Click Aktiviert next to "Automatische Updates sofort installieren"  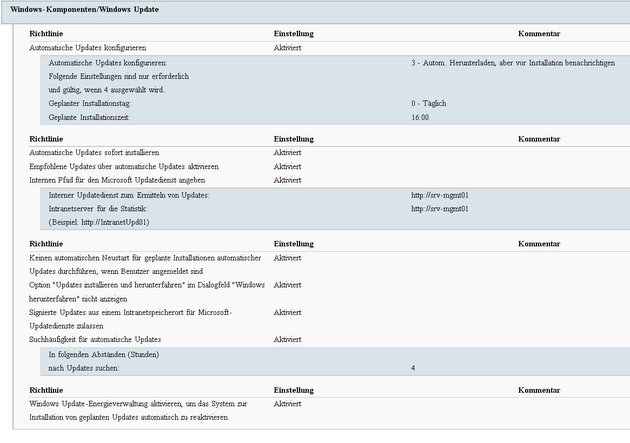[287, 153]
